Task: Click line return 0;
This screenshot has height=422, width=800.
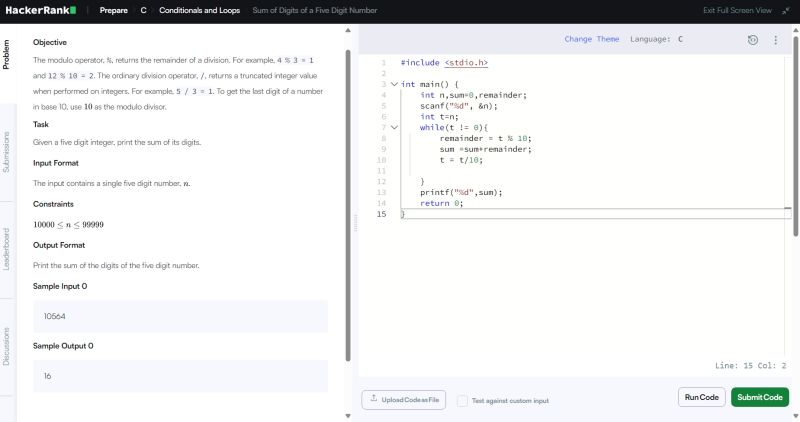Action: point(441,203)
